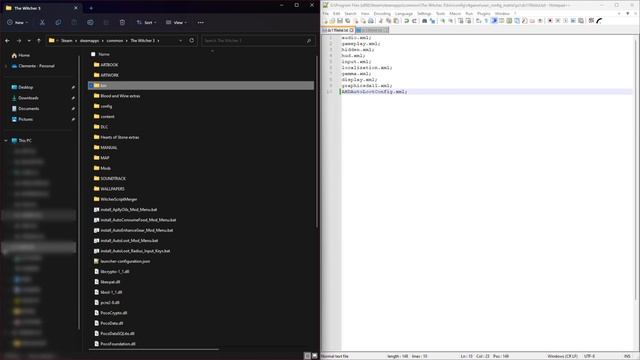The image size is (640, 360).
Task: Collapse the This PC tree node
Action: pyautogui.click(x=6, y=140)
